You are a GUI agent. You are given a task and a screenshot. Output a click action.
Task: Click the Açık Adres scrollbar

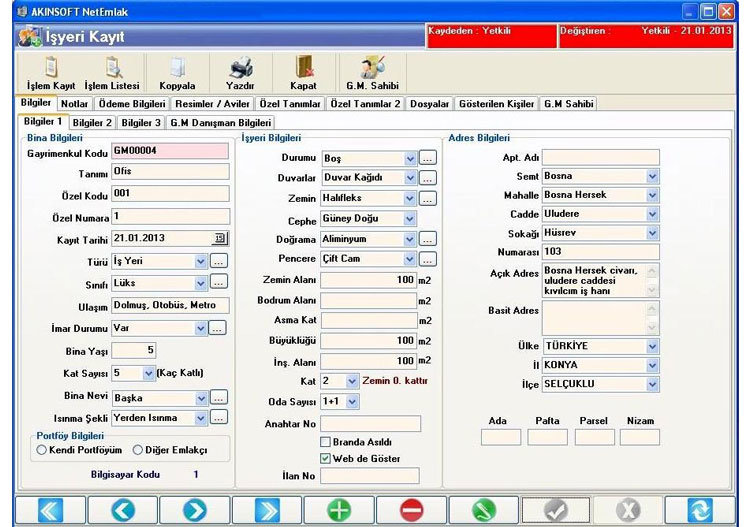click(652, 281)
